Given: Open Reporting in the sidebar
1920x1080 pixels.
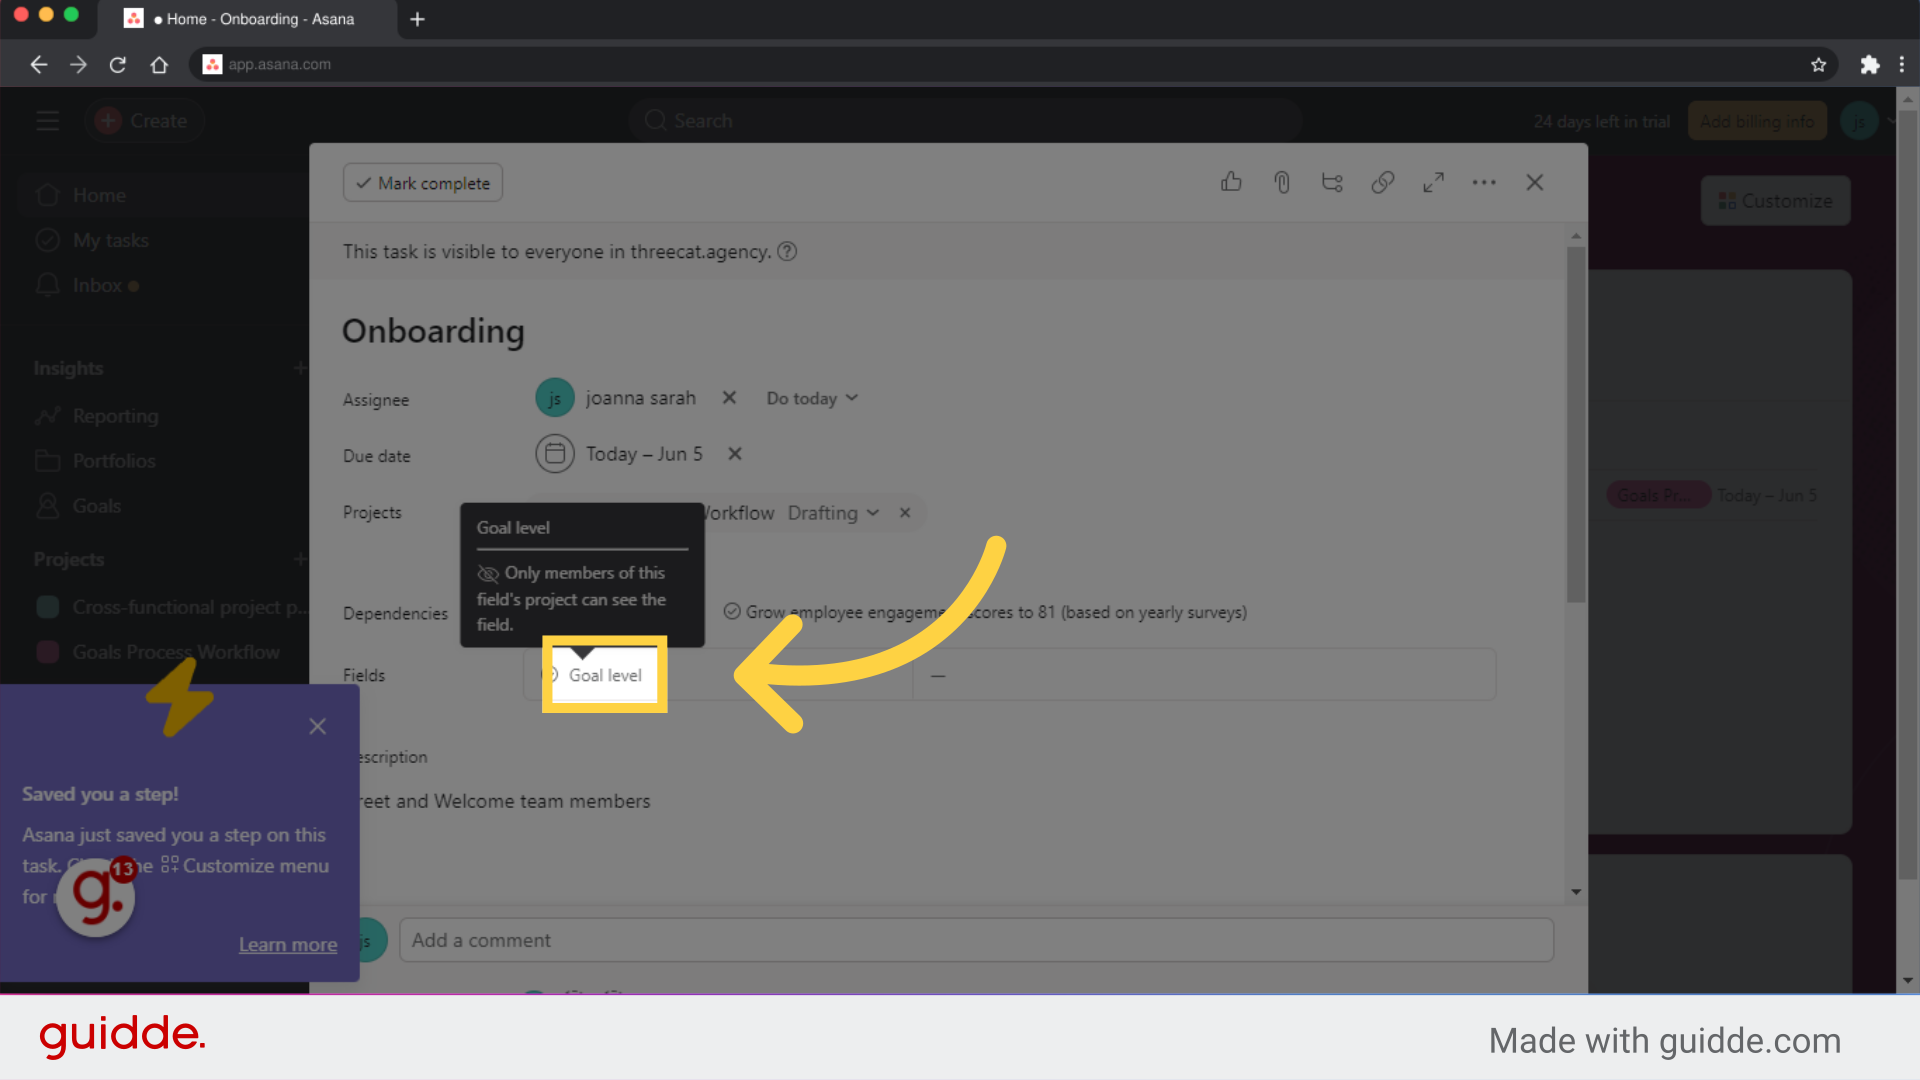Looking at the screenshot, I should [113, 416].
